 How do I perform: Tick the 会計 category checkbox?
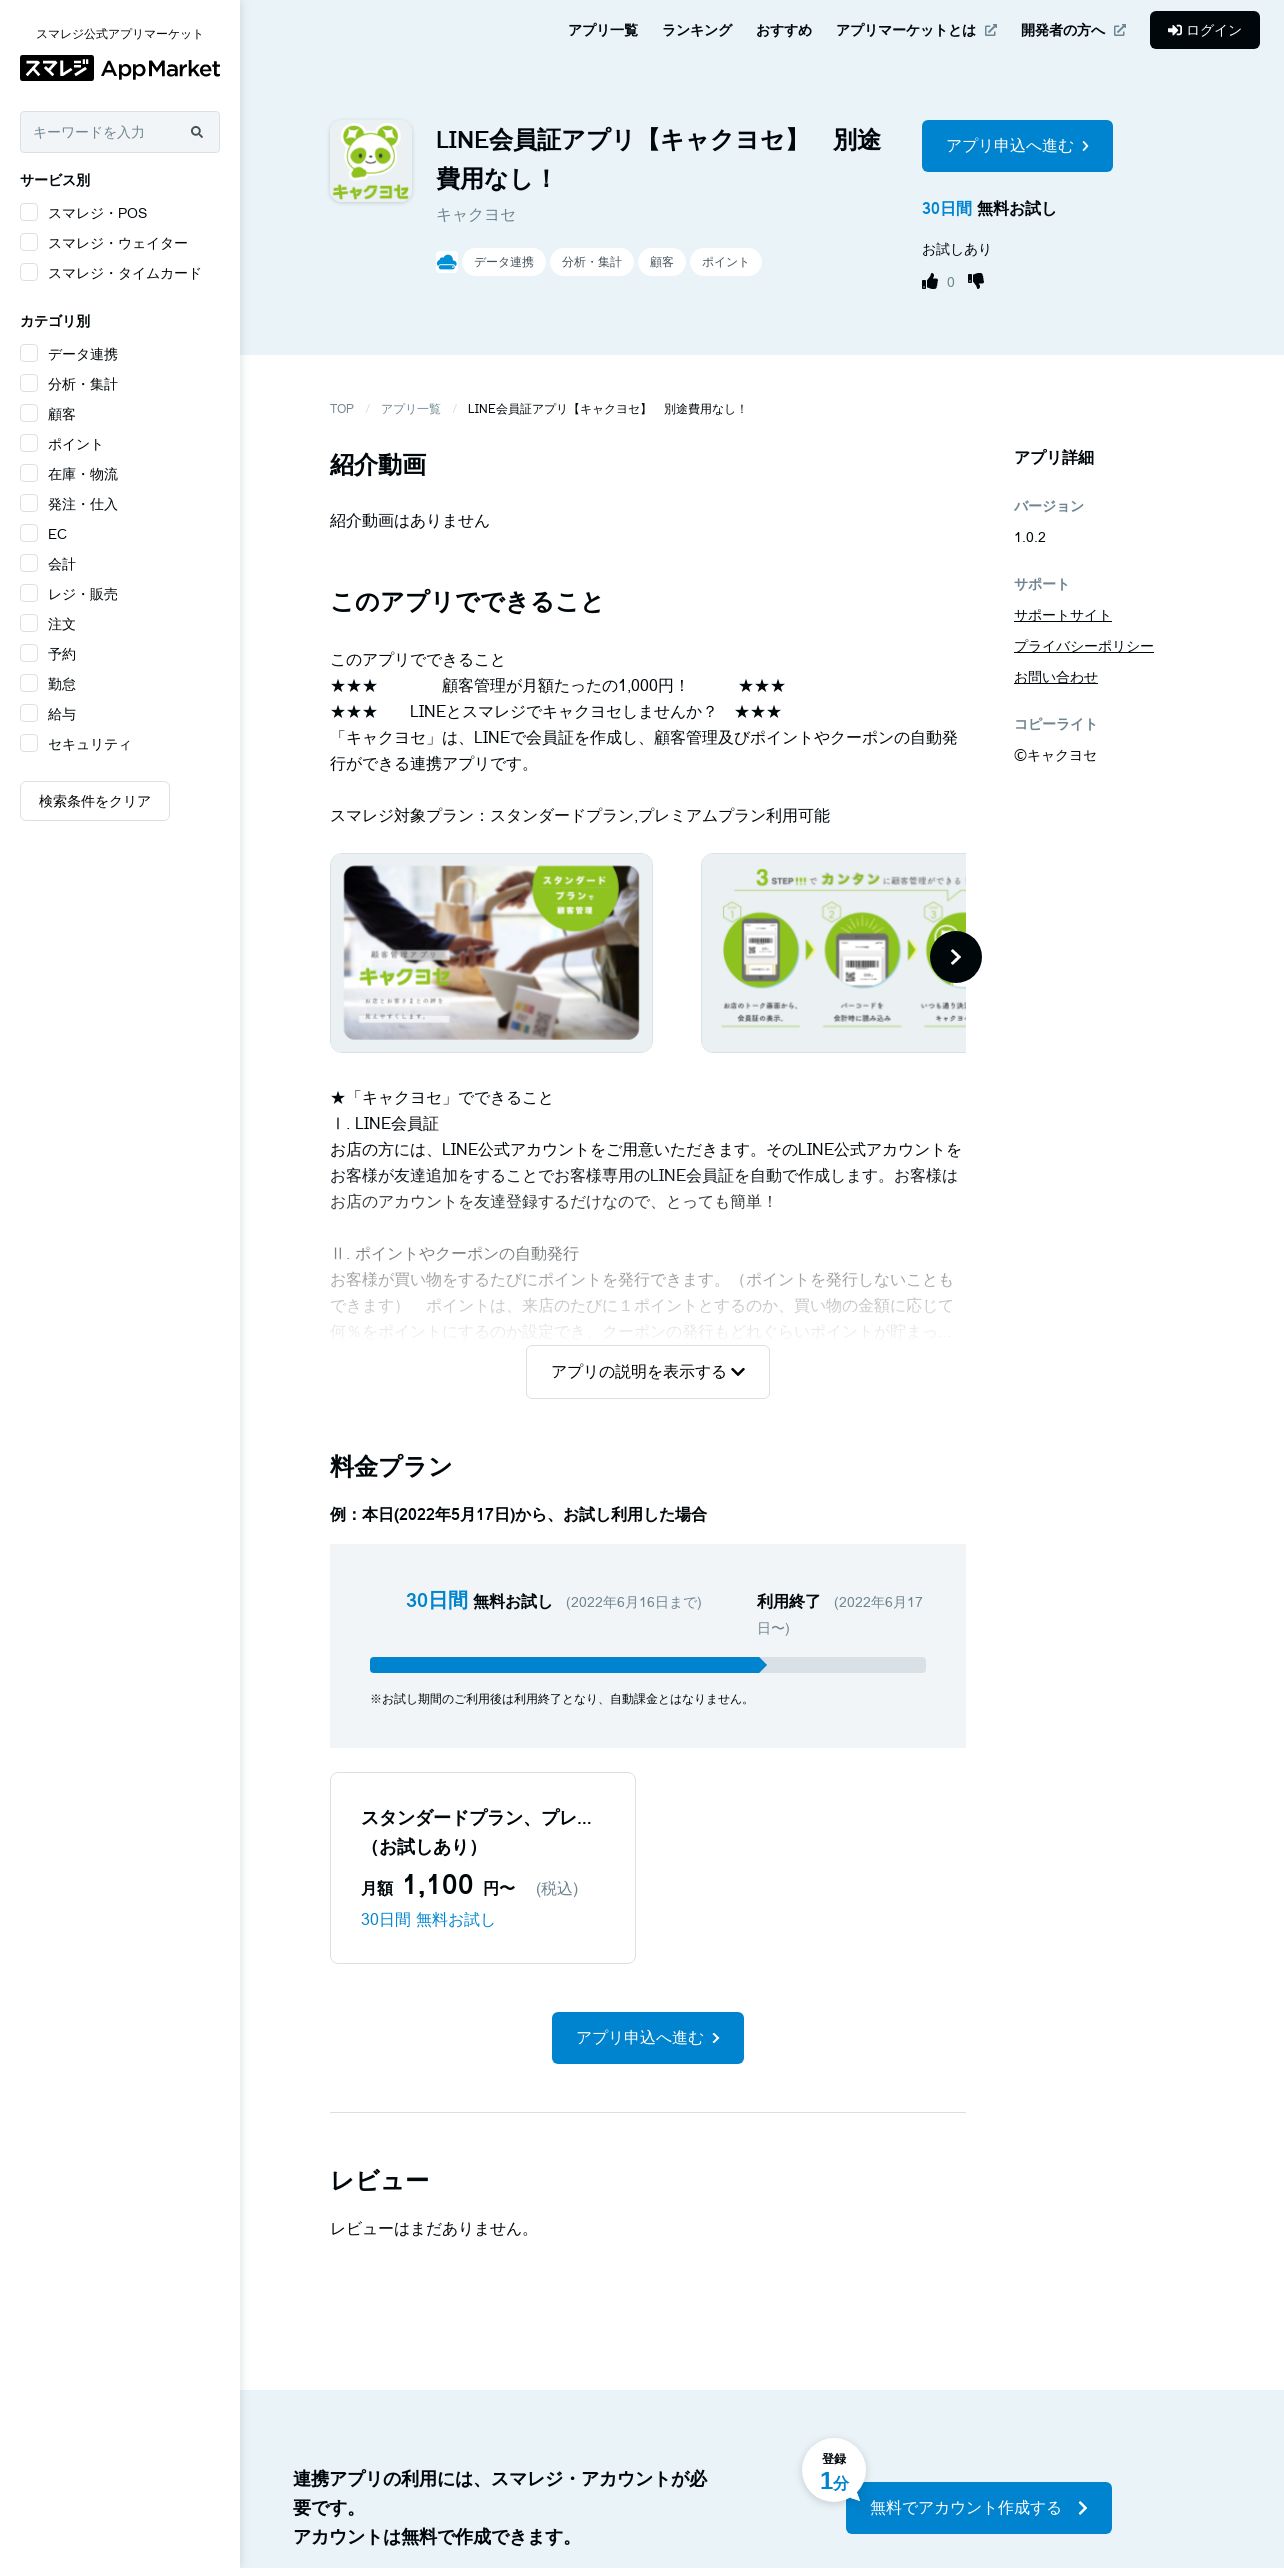[29, 563]
